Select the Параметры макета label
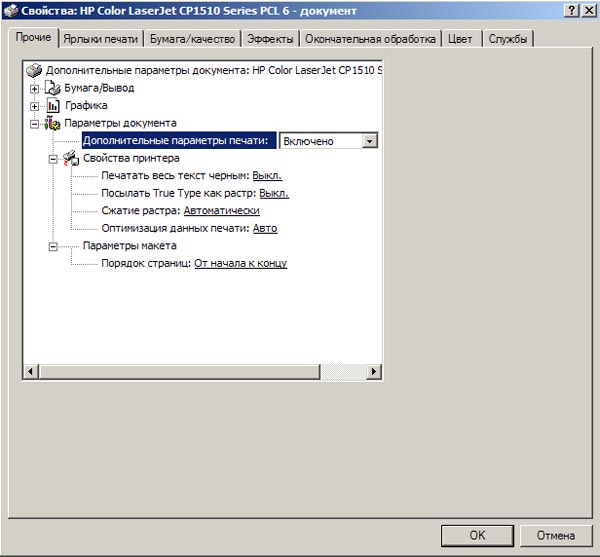Screen dimensions: 600x557 (129, 246)
